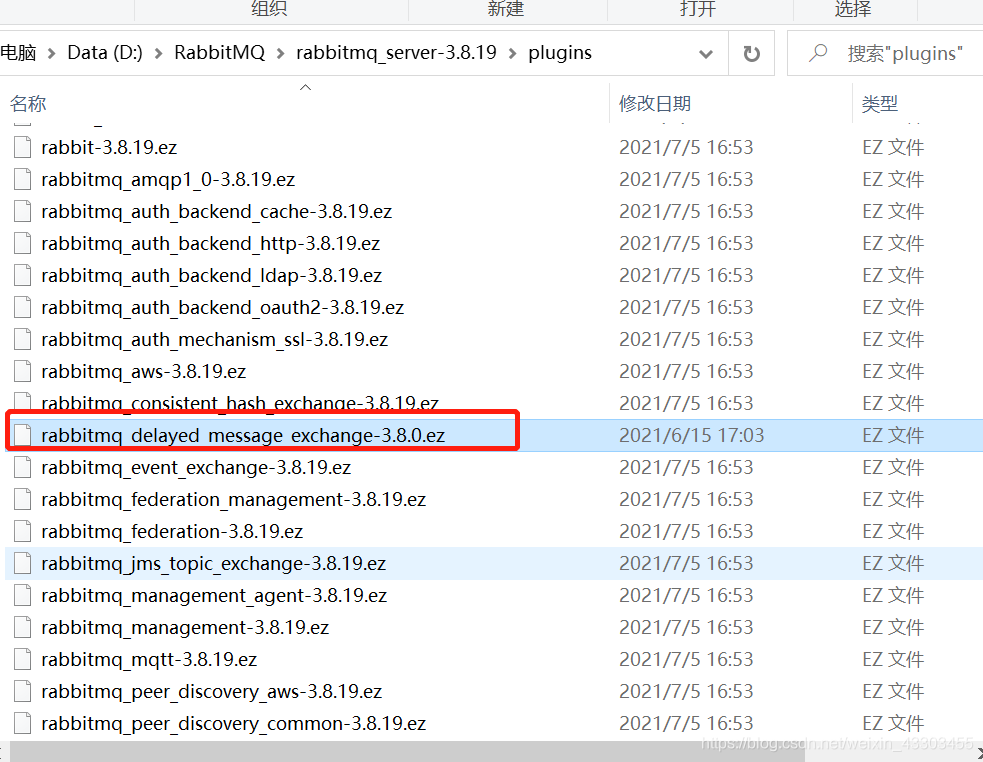Click 打开 ribbon group label
Image resolution: width=983 pixels, height=762 pixels.
(x=698, y=8)
